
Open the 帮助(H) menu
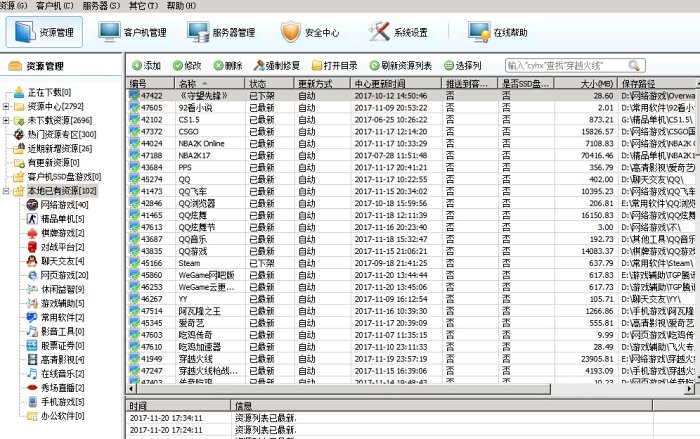pyautogui.click(x=181, y=5)
